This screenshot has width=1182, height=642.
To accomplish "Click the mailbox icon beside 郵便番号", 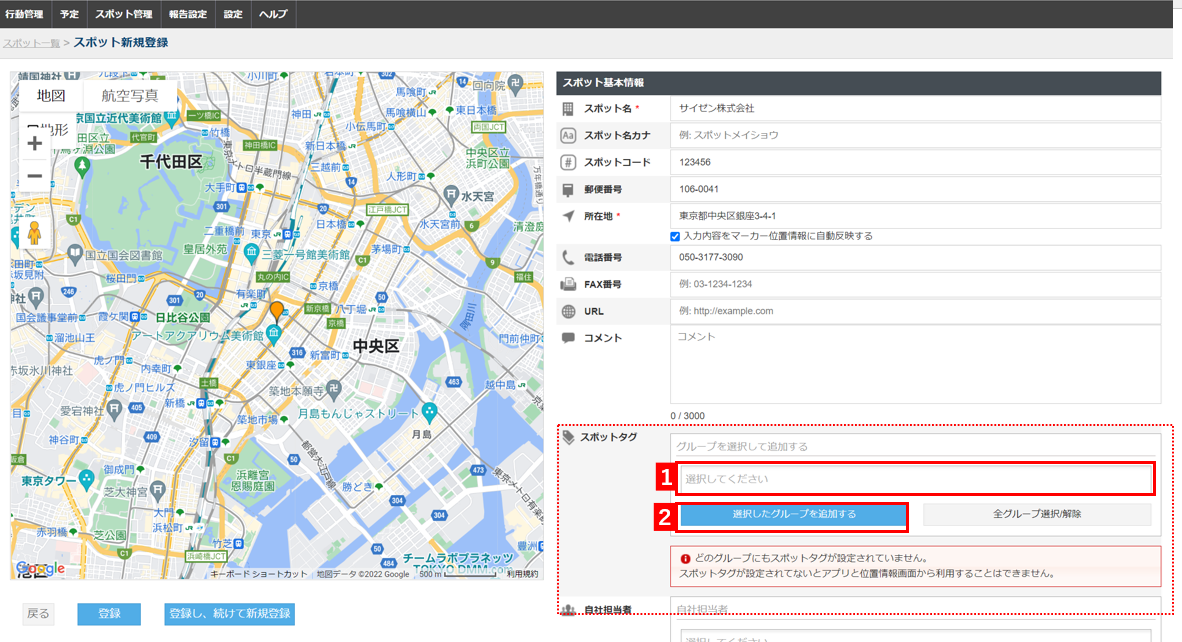I will pos(568,189).
